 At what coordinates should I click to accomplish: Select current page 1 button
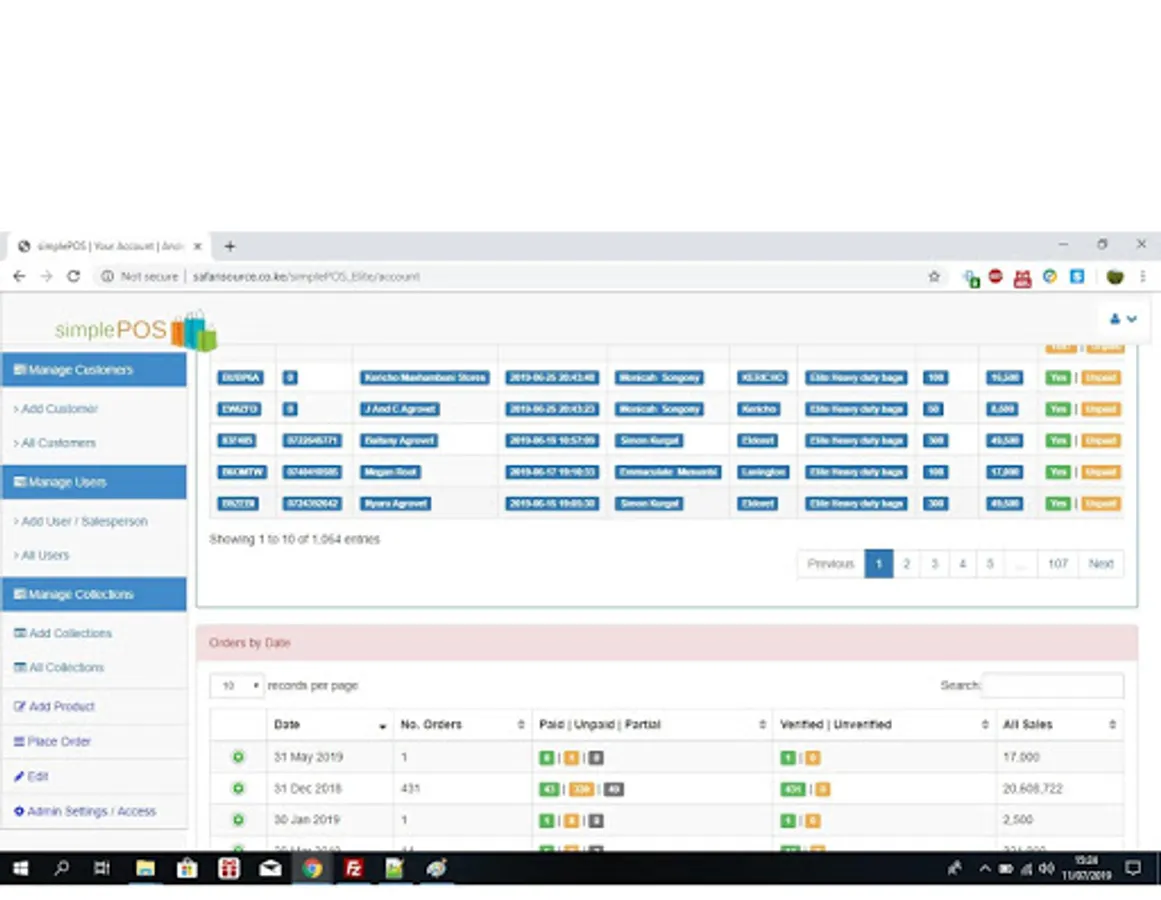[x=879, y=564]
